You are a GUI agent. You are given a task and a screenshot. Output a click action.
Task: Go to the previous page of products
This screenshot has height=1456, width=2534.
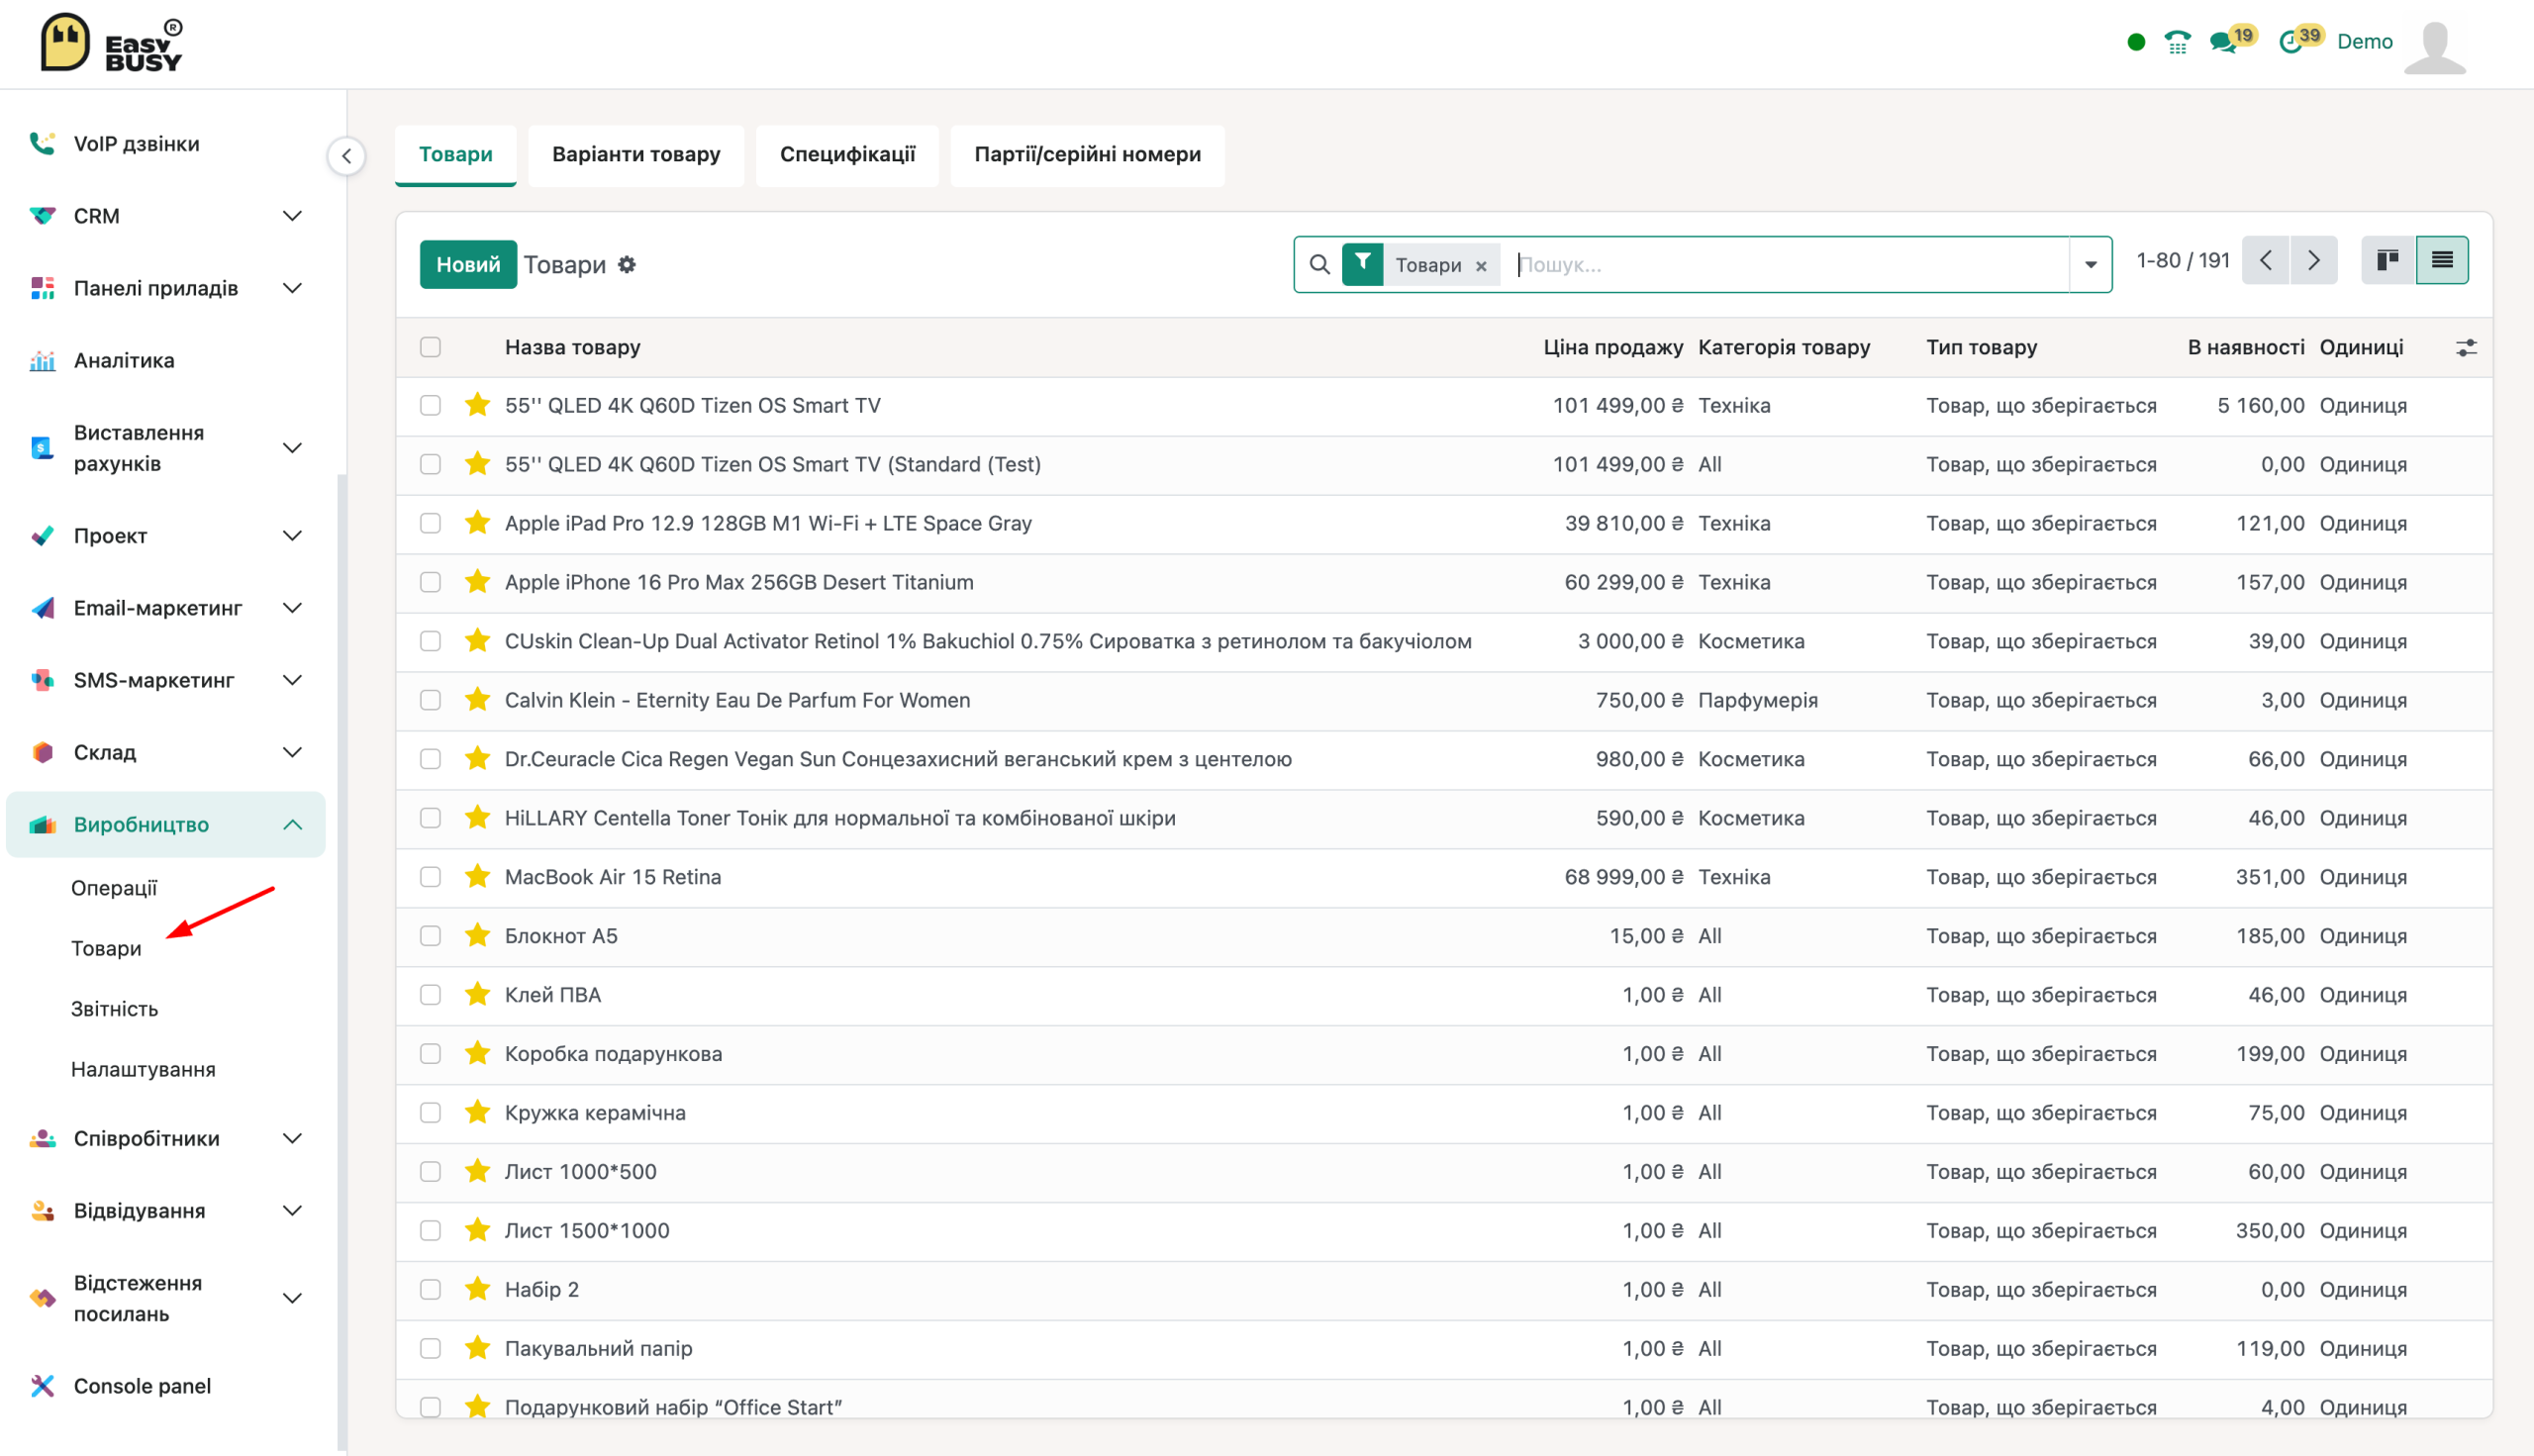pyautogui.click(x=2266, y=261)
